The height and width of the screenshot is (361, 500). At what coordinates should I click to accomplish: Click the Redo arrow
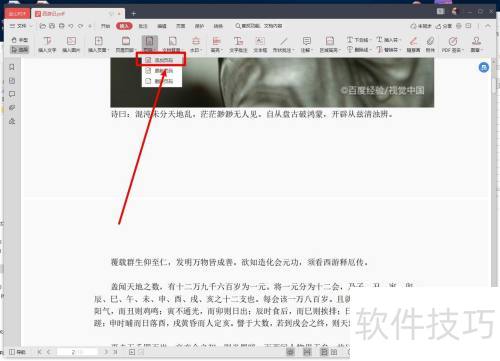pos(81,26)
